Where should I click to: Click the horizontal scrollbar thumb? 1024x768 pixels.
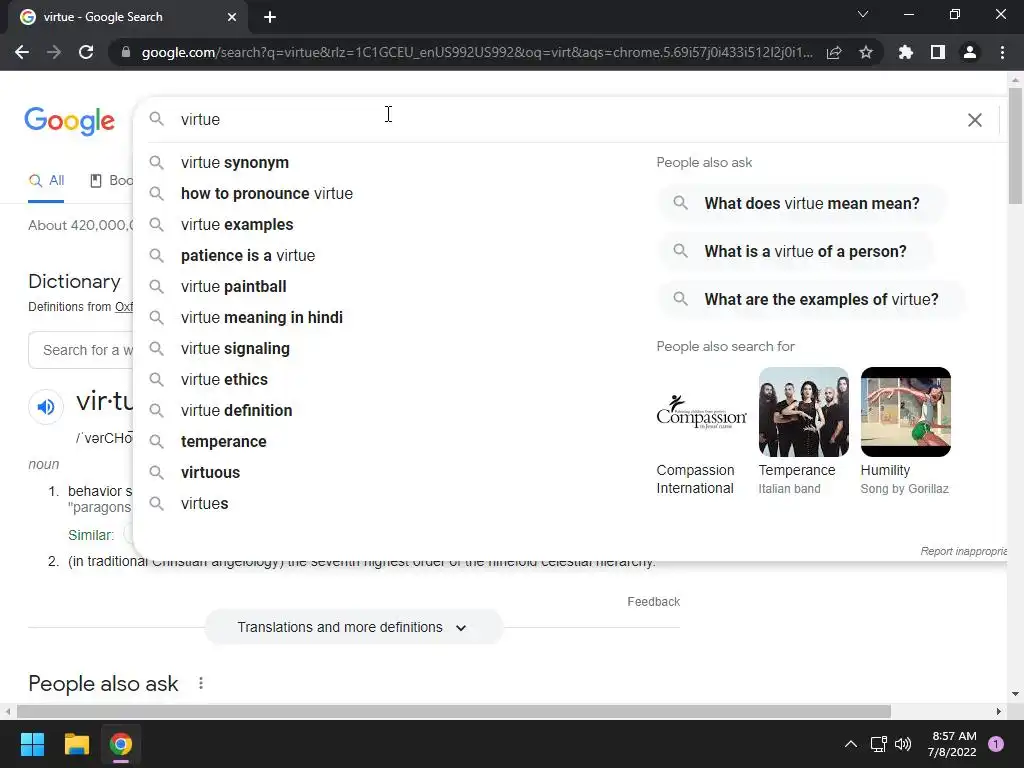pos(454,711)
